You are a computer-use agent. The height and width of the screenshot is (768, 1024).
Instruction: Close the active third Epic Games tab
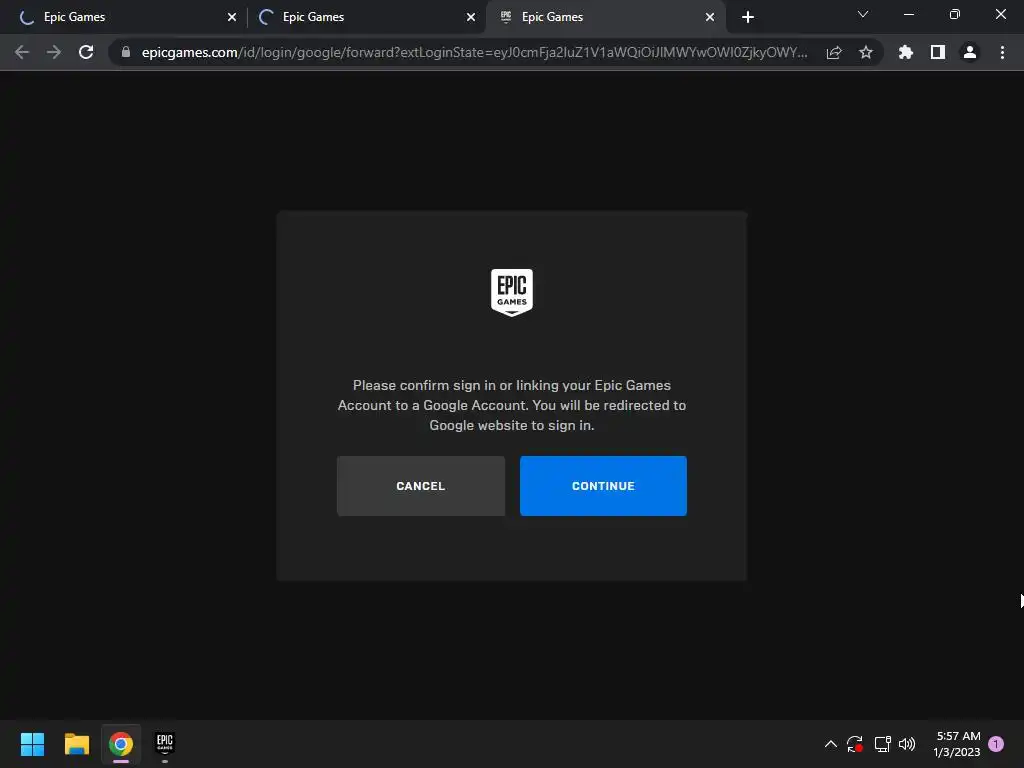point(710,17)
